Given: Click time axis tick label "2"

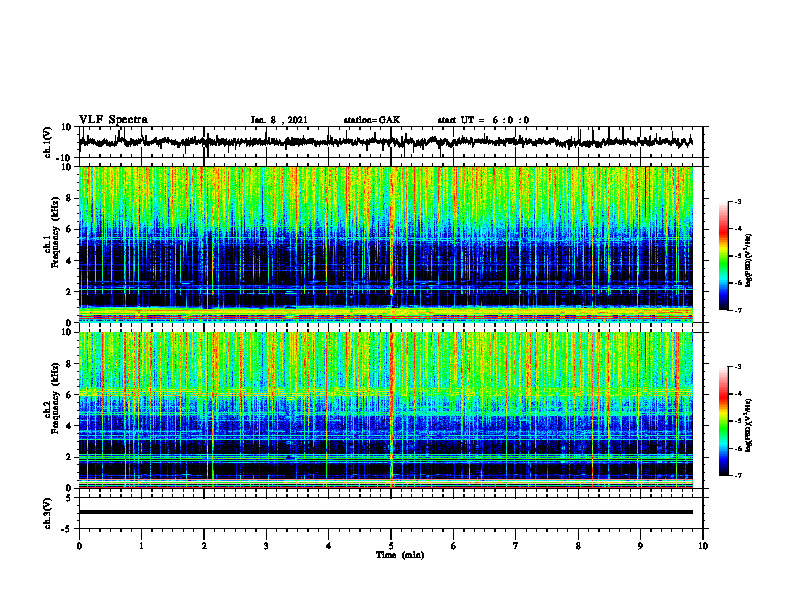Looking at the screenshot, I should [x=204, y=546].
